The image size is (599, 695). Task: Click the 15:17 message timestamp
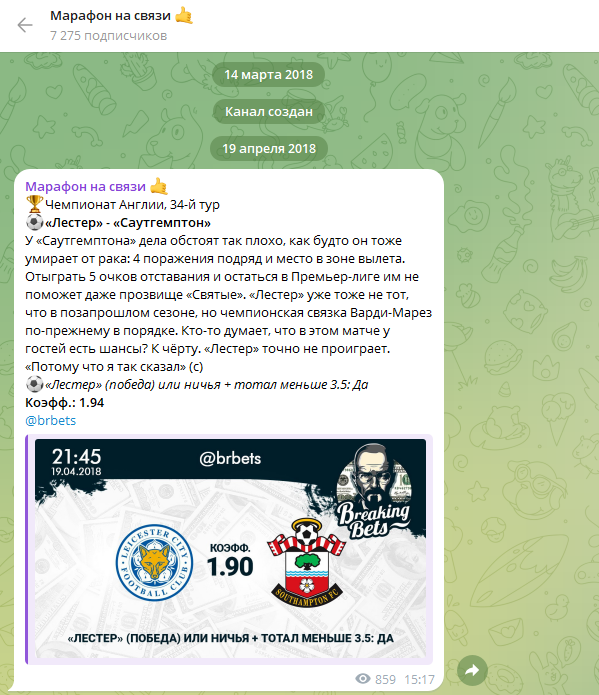419,679
